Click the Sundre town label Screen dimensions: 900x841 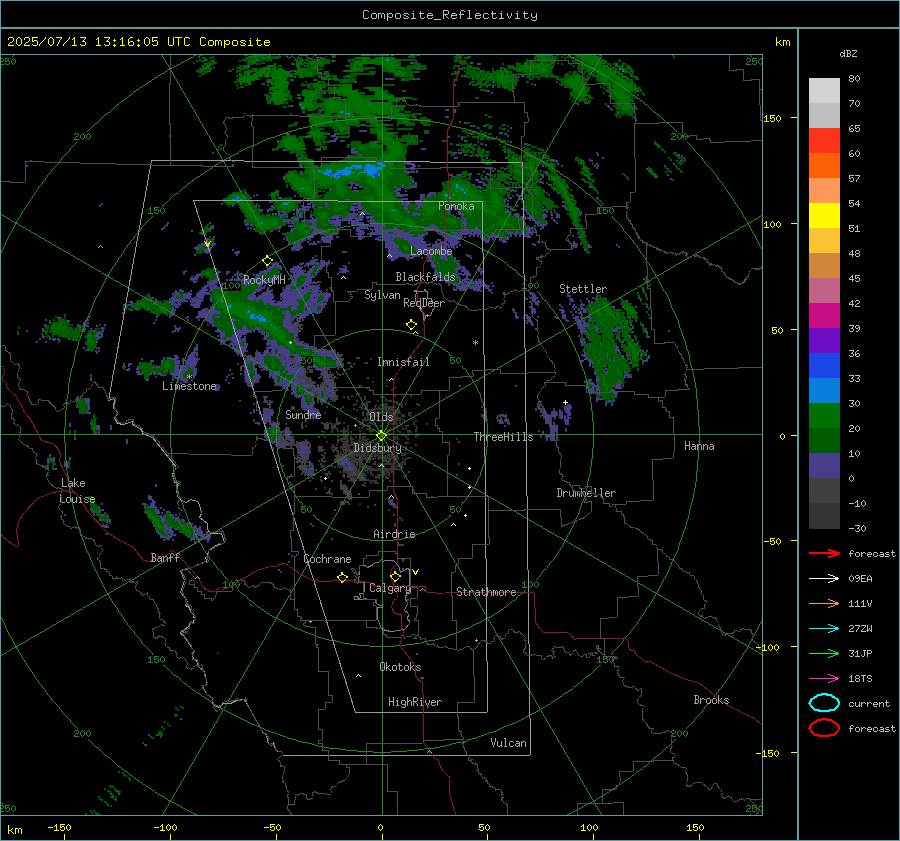coord(303,414)
